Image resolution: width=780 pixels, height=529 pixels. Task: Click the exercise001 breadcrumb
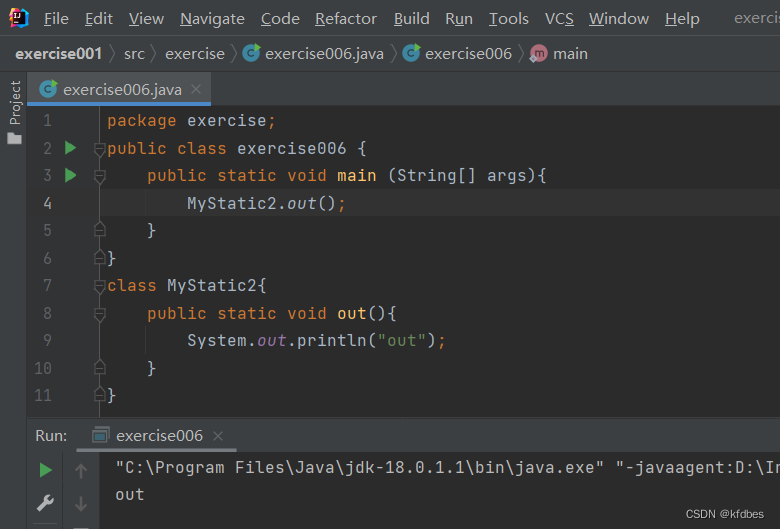[58, 53]
